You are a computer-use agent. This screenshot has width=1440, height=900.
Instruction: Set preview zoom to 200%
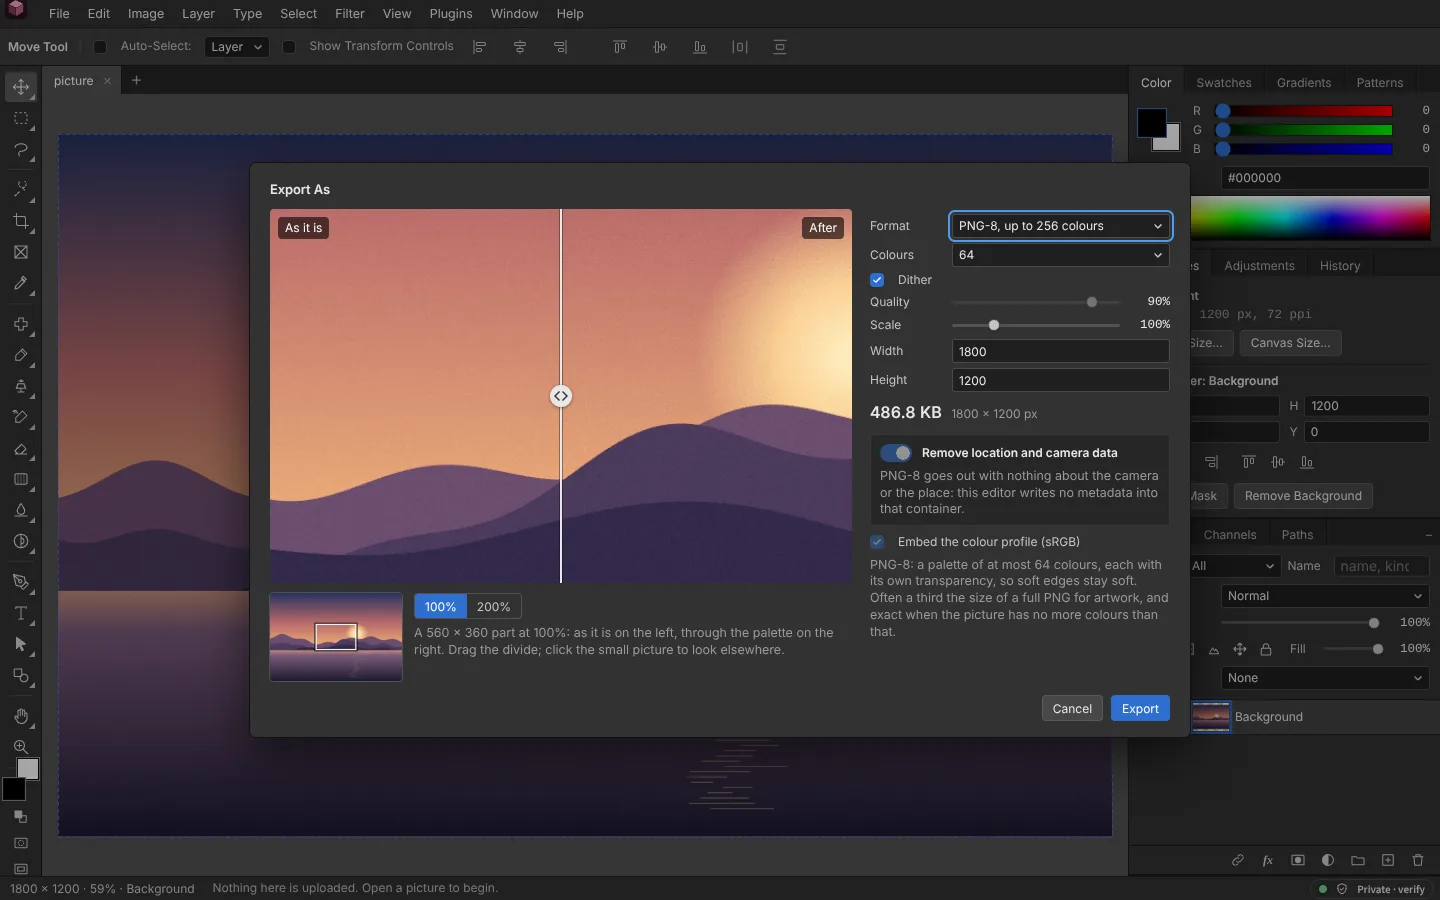coord(494,607)
